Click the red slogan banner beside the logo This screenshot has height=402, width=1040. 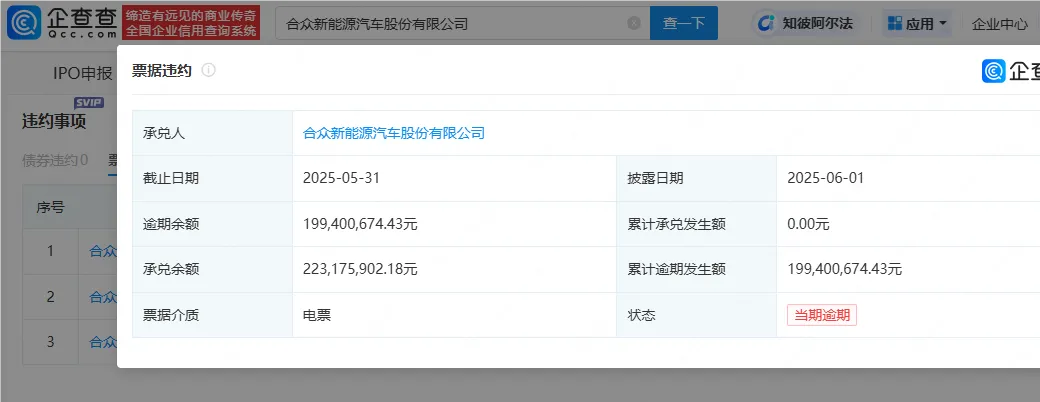[x=193, y=23]
